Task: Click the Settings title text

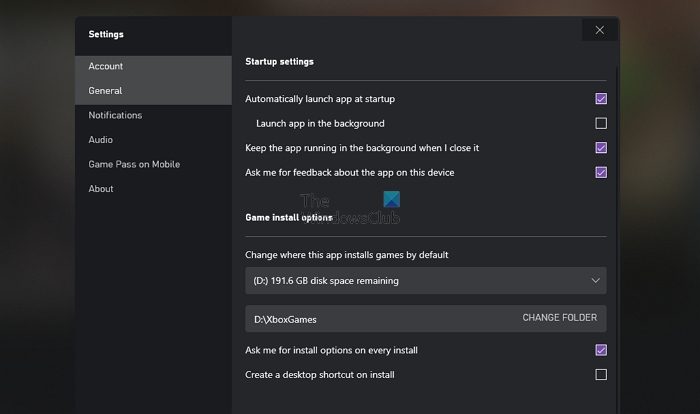Action: (106, 34)
